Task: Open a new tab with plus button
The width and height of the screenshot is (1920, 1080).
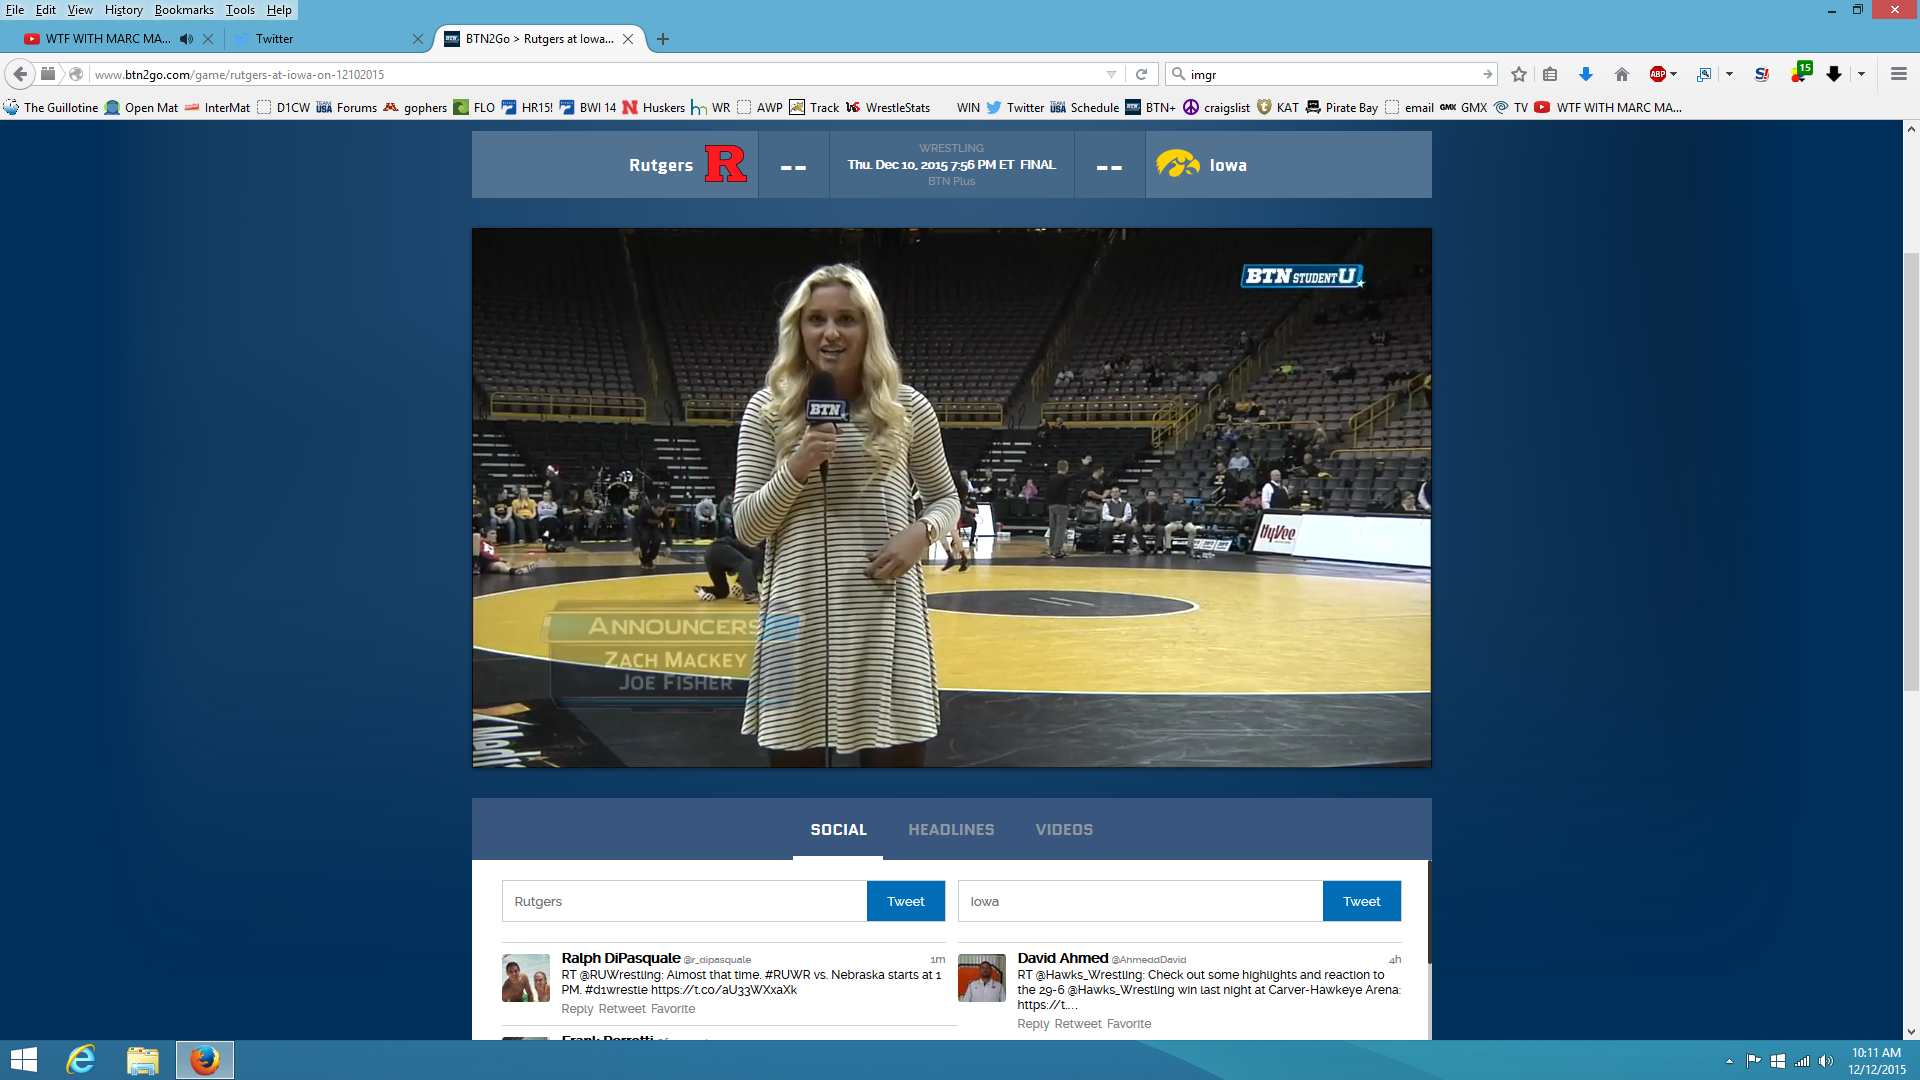Action: coord(663,39)
